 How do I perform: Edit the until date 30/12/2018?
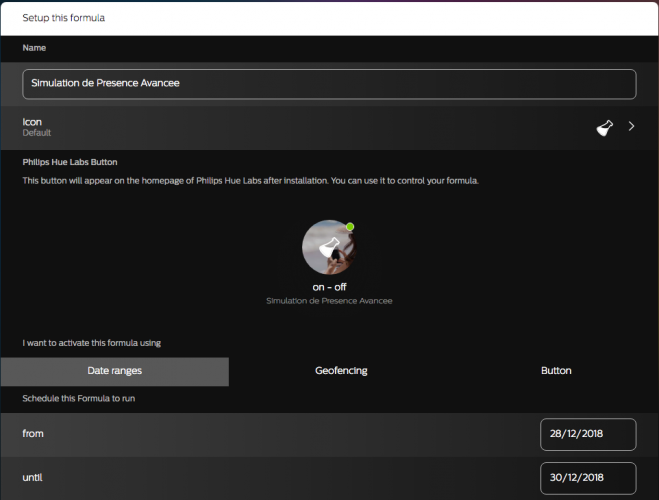point(588,478)
